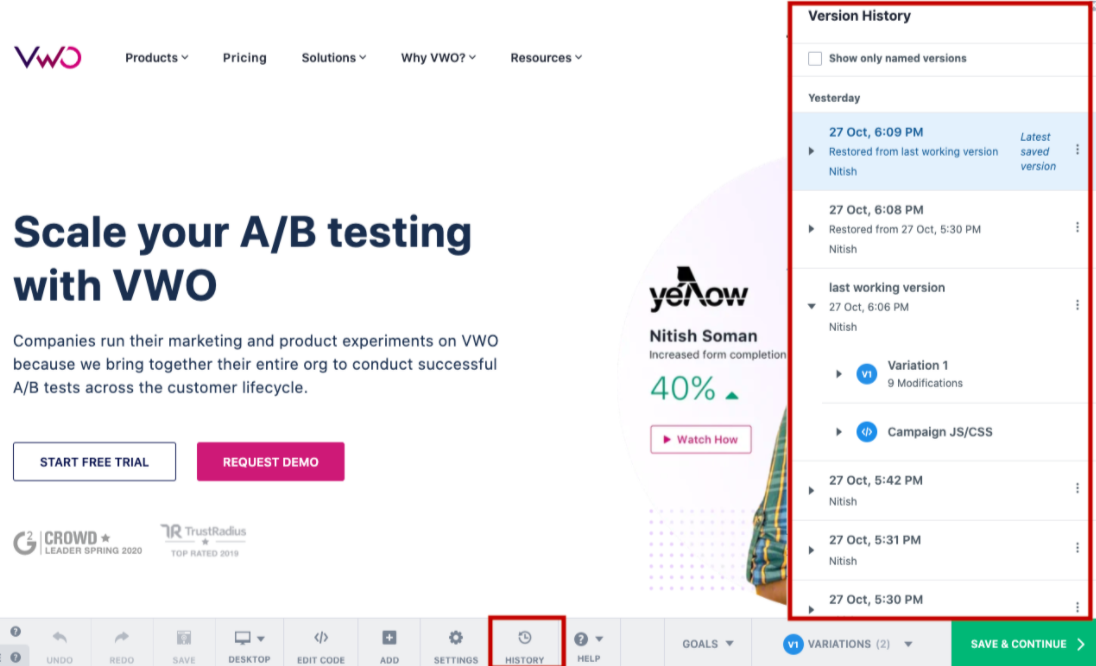Select 'Restored from last working version' text
The image size is (1096, 666).
coord(913,152)
